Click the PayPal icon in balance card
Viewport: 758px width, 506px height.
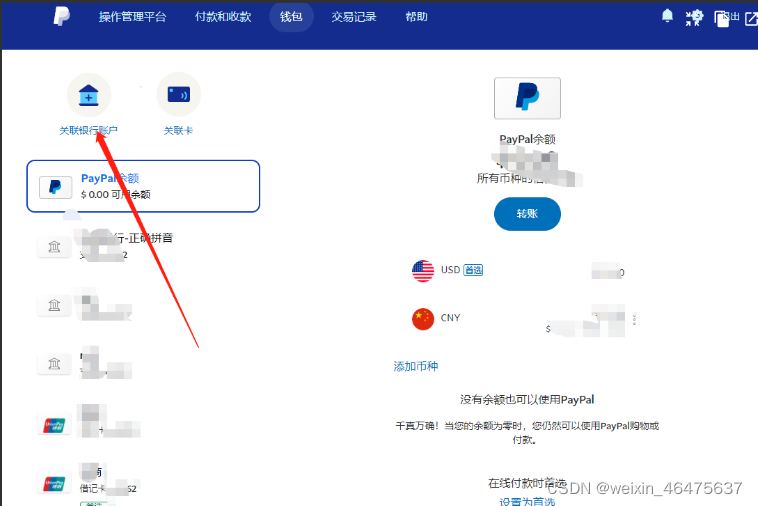55,187
